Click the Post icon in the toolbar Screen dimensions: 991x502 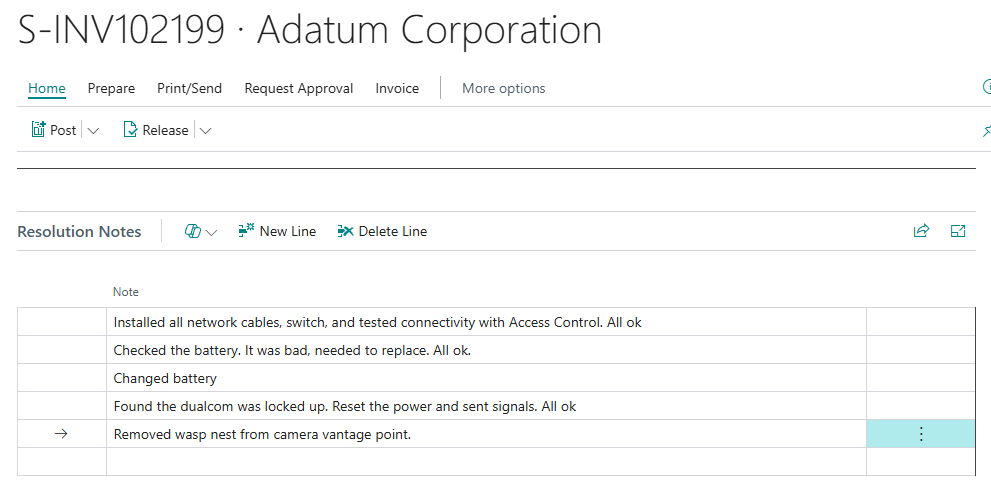tap(39, 130)
